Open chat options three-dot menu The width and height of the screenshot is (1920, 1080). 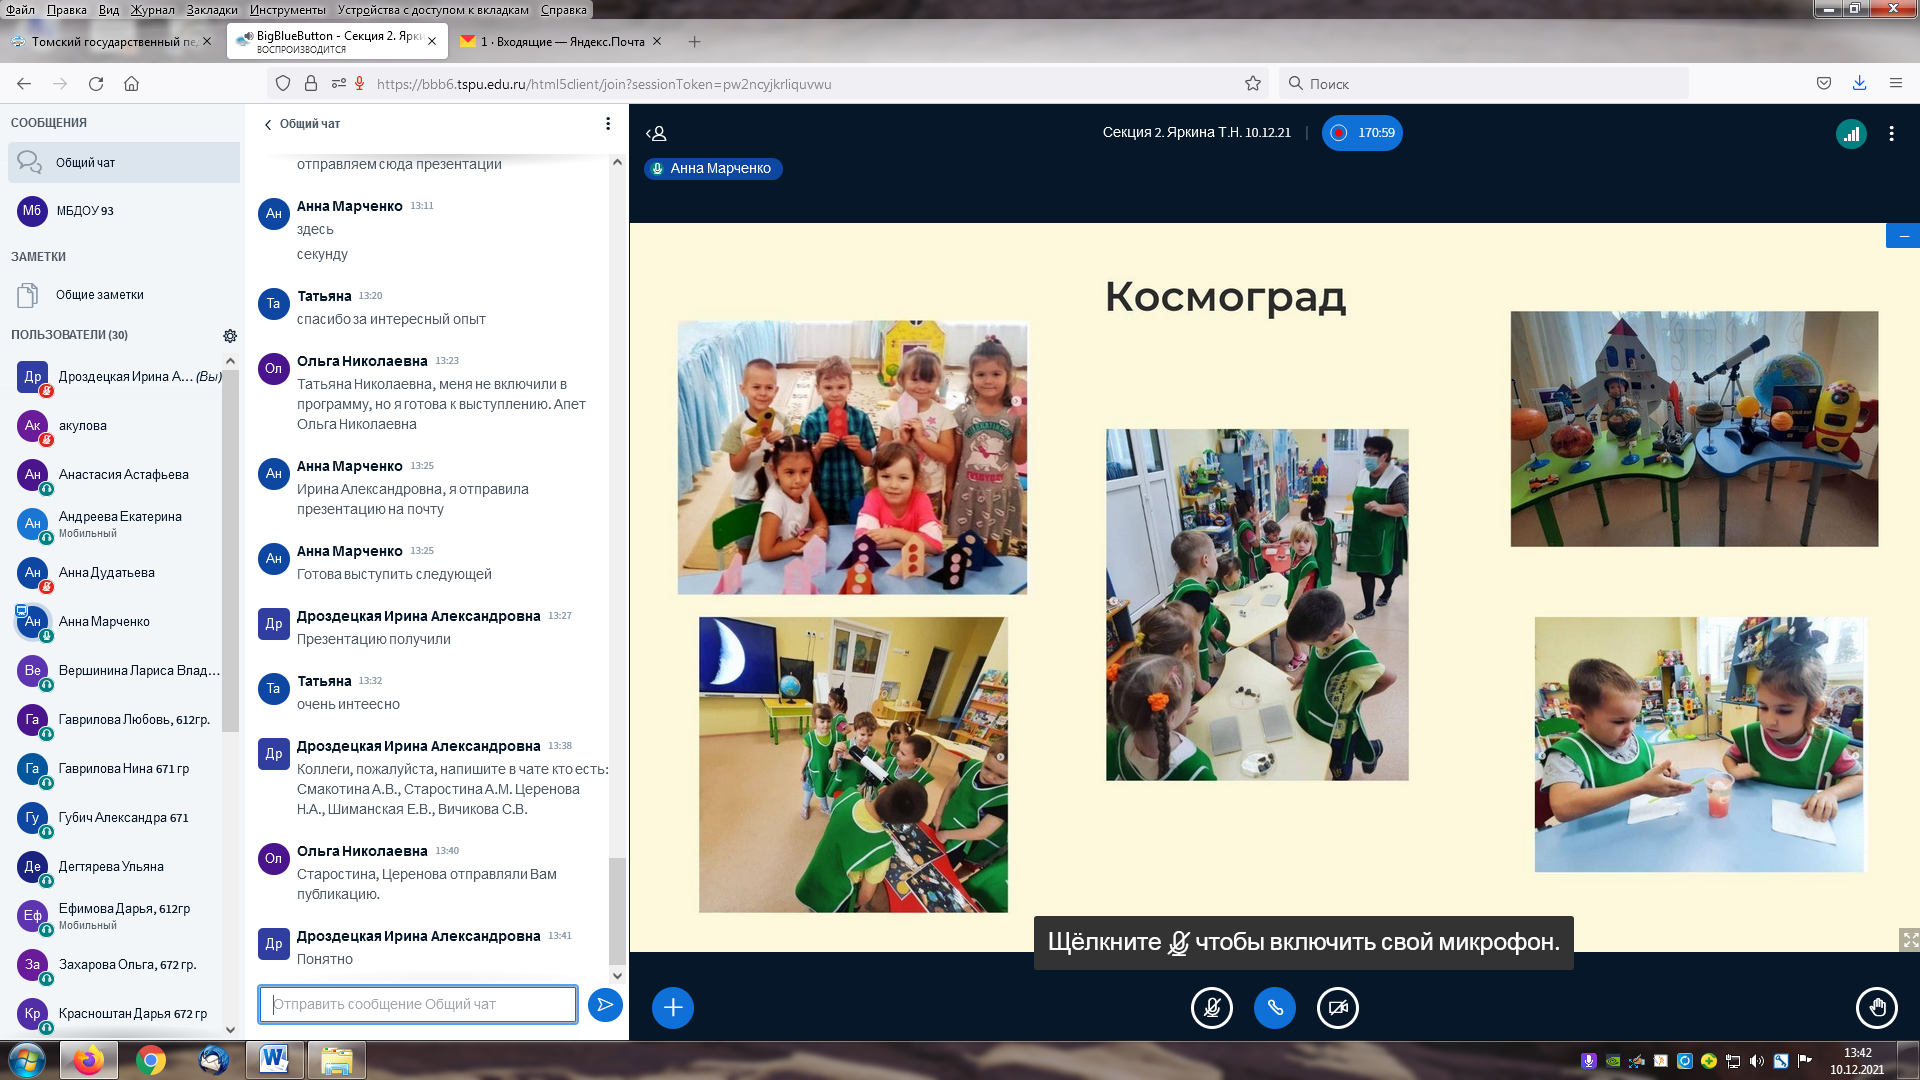(x=607, y=123)
